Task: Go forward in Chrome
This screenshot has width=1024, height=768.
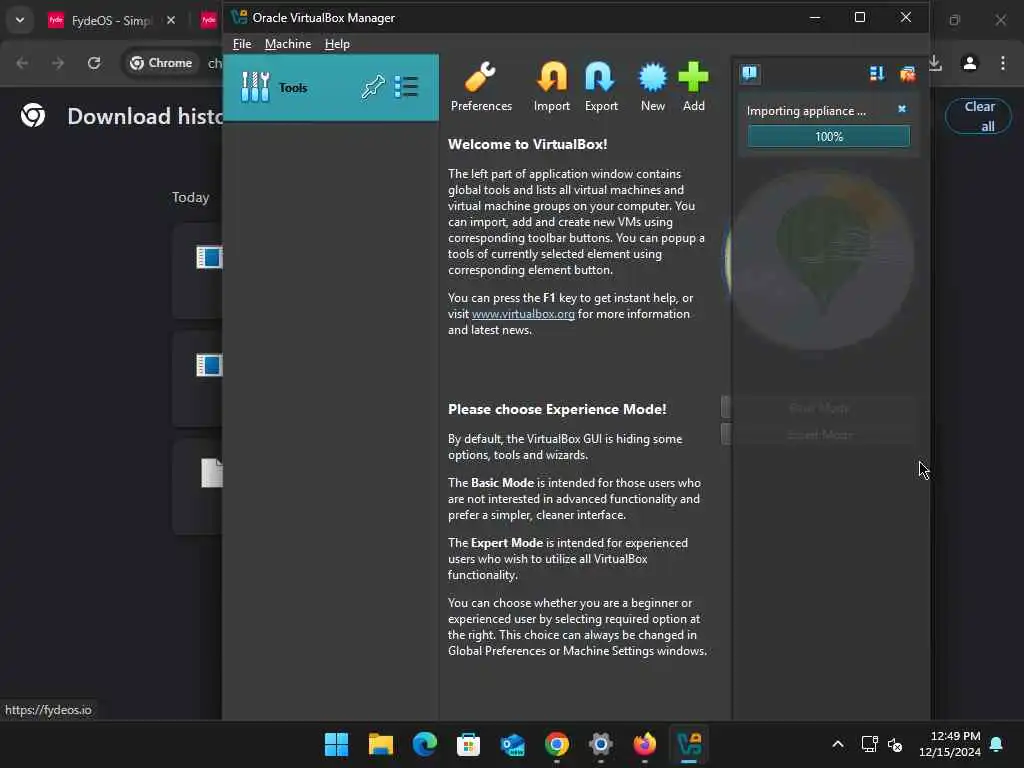Action: pyautogui.click(x=58, y=63)
